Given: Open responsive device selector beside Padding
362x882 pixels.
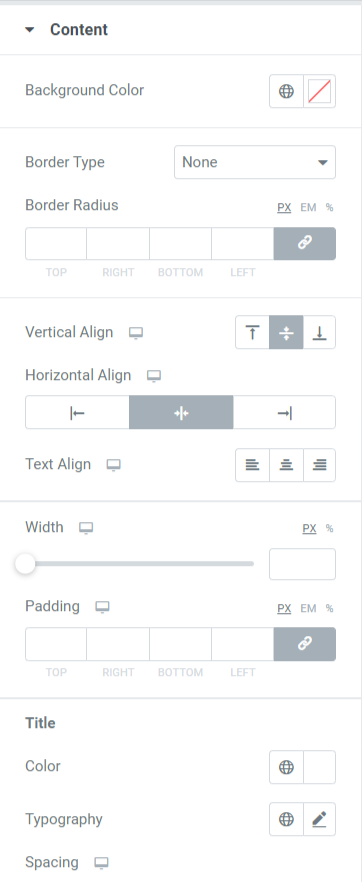Looking at the screenshot, I should pos(102,607).
